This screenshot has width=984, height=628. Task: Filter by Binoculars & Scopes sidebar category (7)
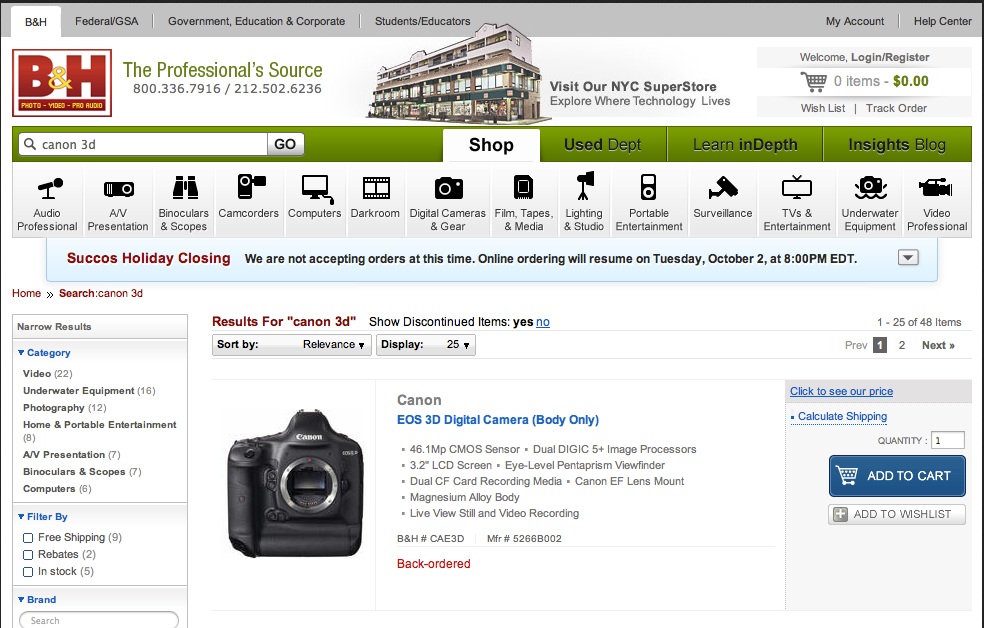(82, 471)
